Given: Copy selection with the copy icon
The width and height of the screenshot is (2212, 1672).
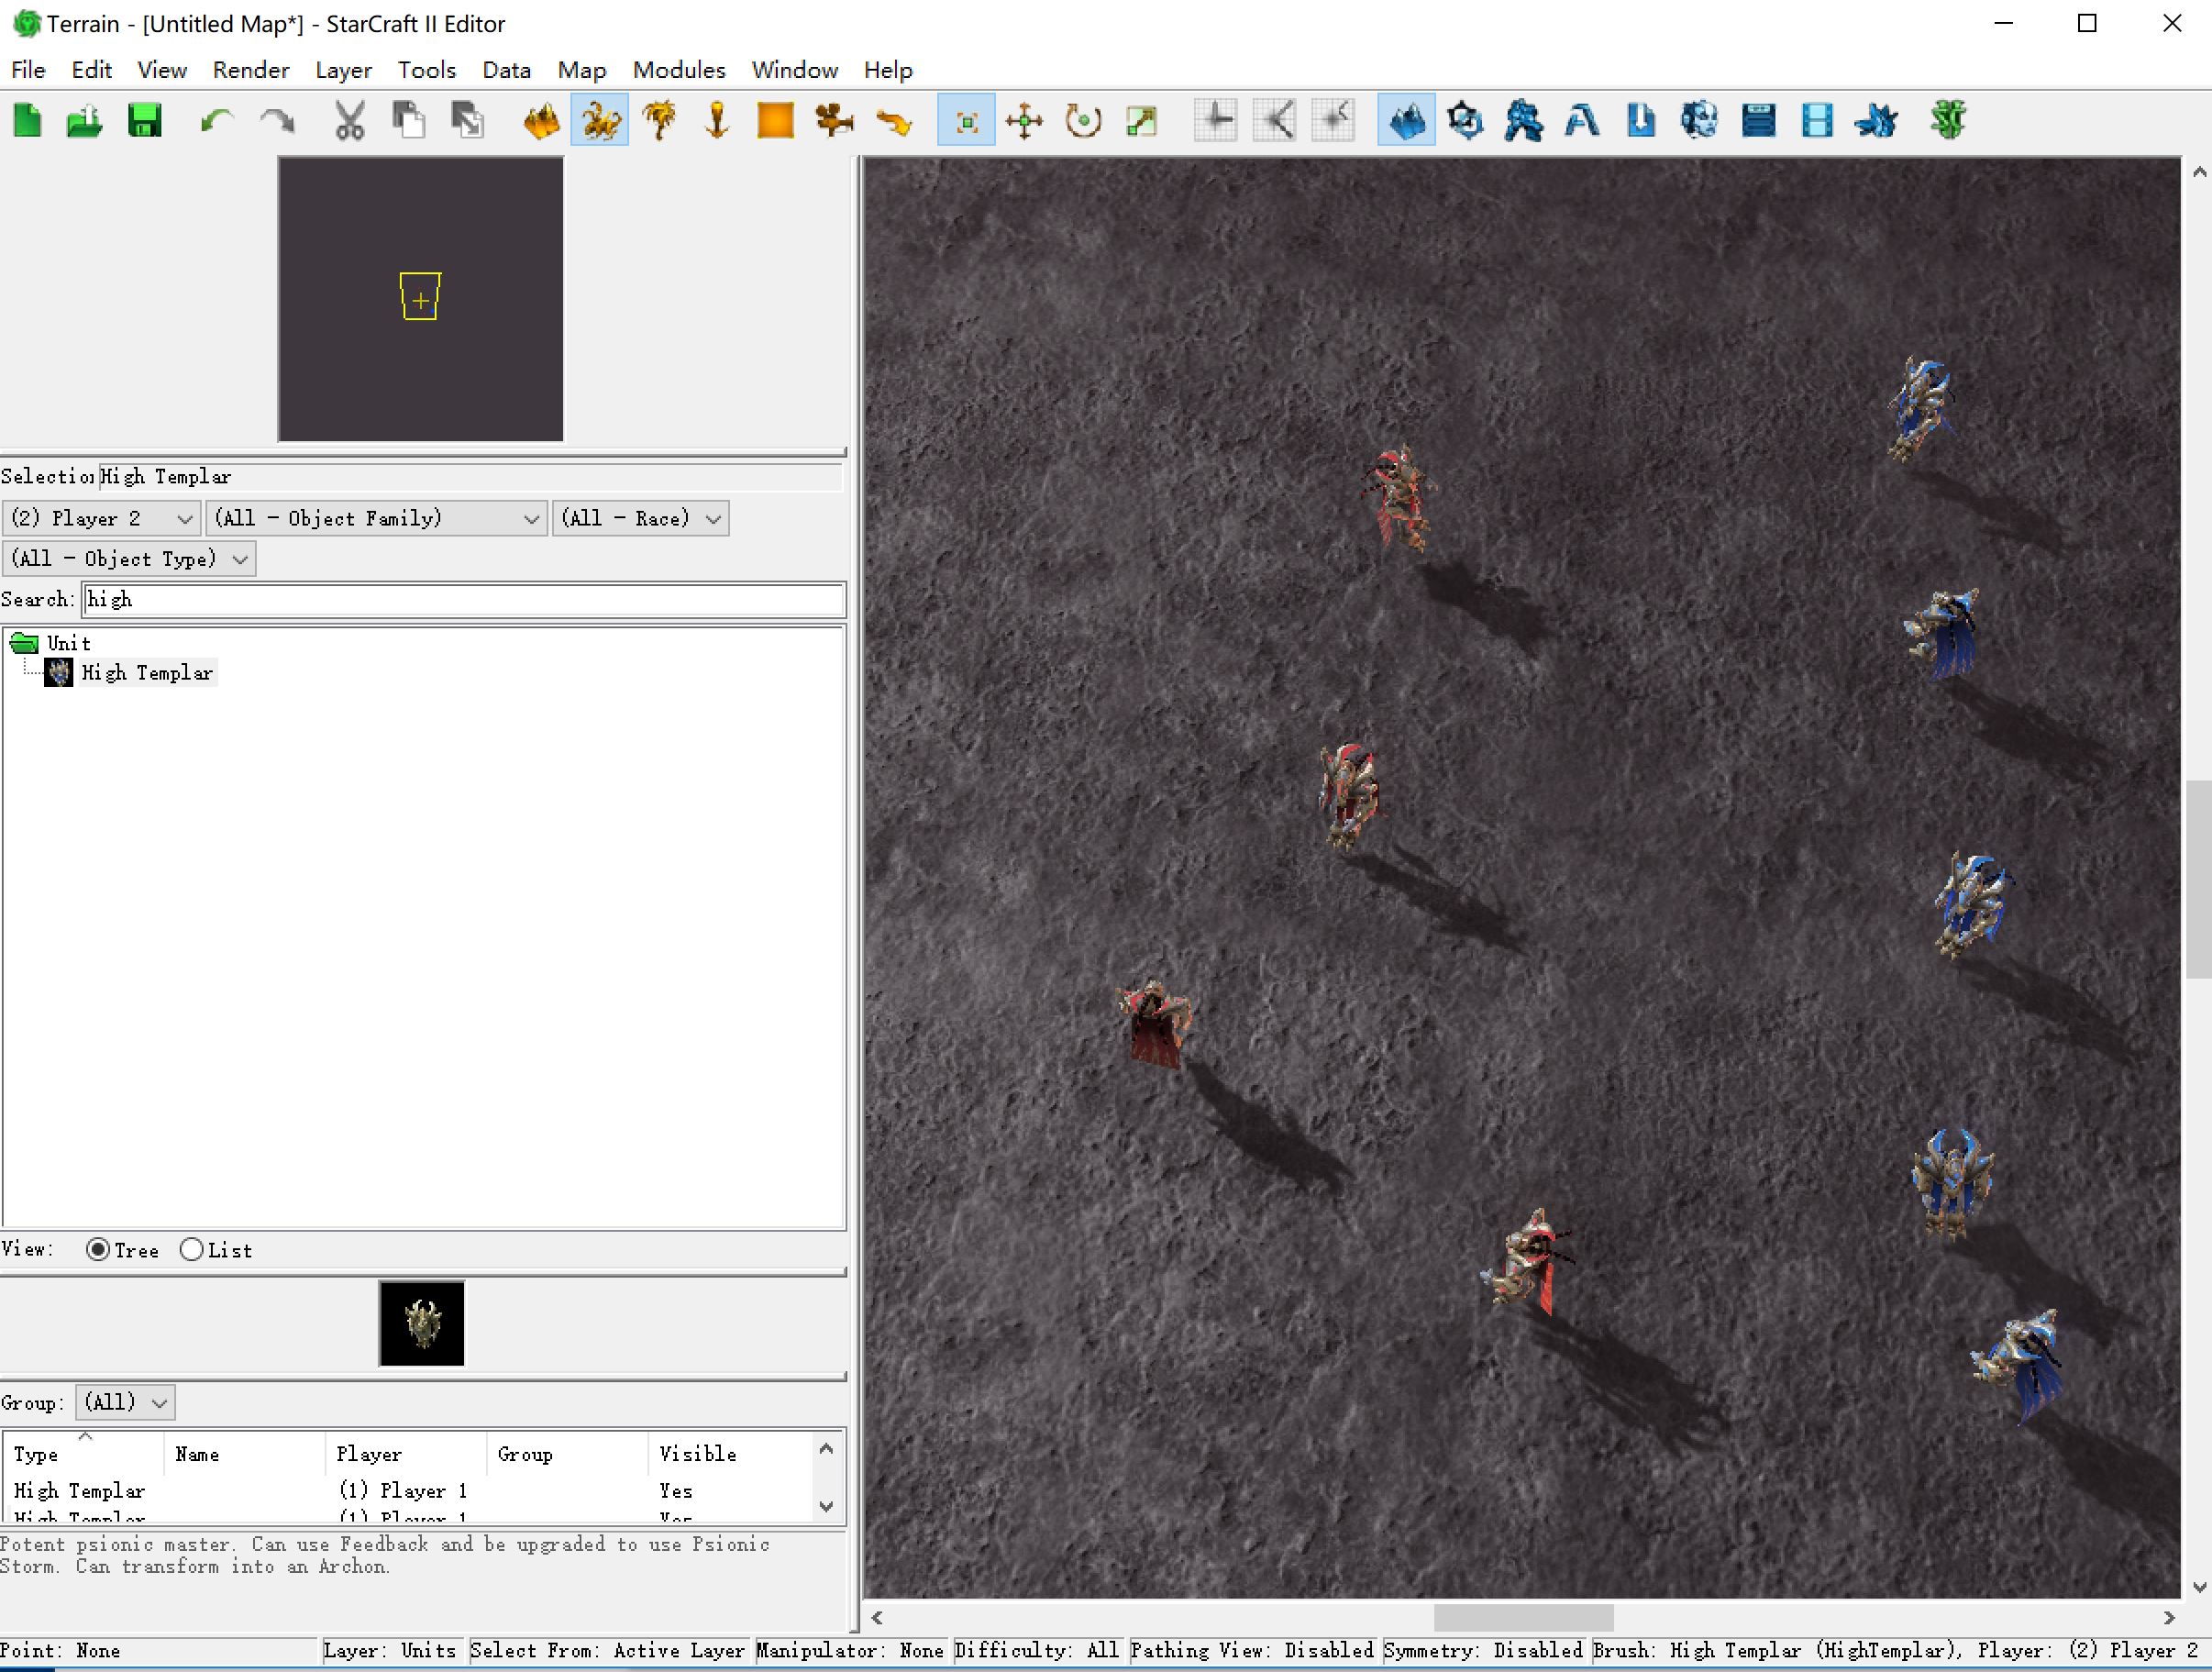Looking at the screenshot, I should pos(408,121).
